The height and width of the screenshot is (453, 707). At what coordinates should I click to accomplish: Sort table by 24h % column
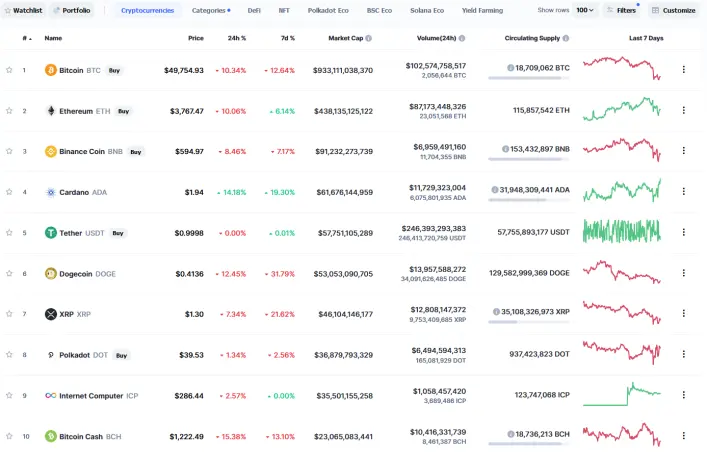(237, 38)
